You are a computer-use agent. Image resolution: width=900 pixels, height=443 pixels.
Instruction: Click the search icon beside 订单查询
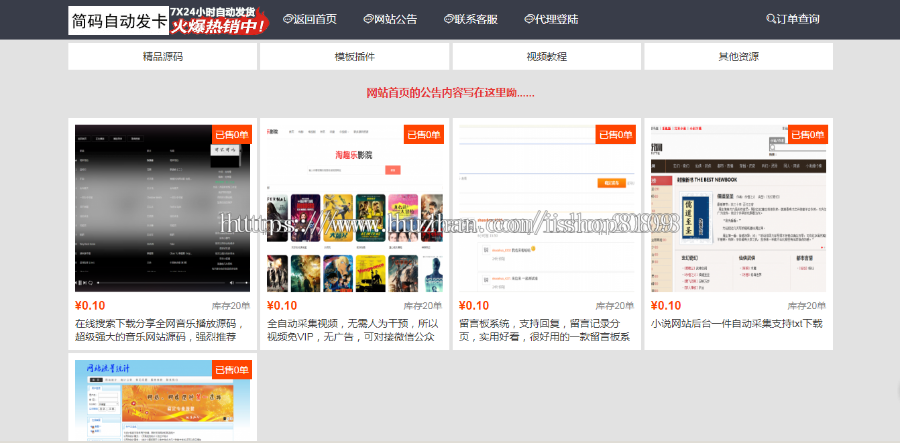click(771, 19)
